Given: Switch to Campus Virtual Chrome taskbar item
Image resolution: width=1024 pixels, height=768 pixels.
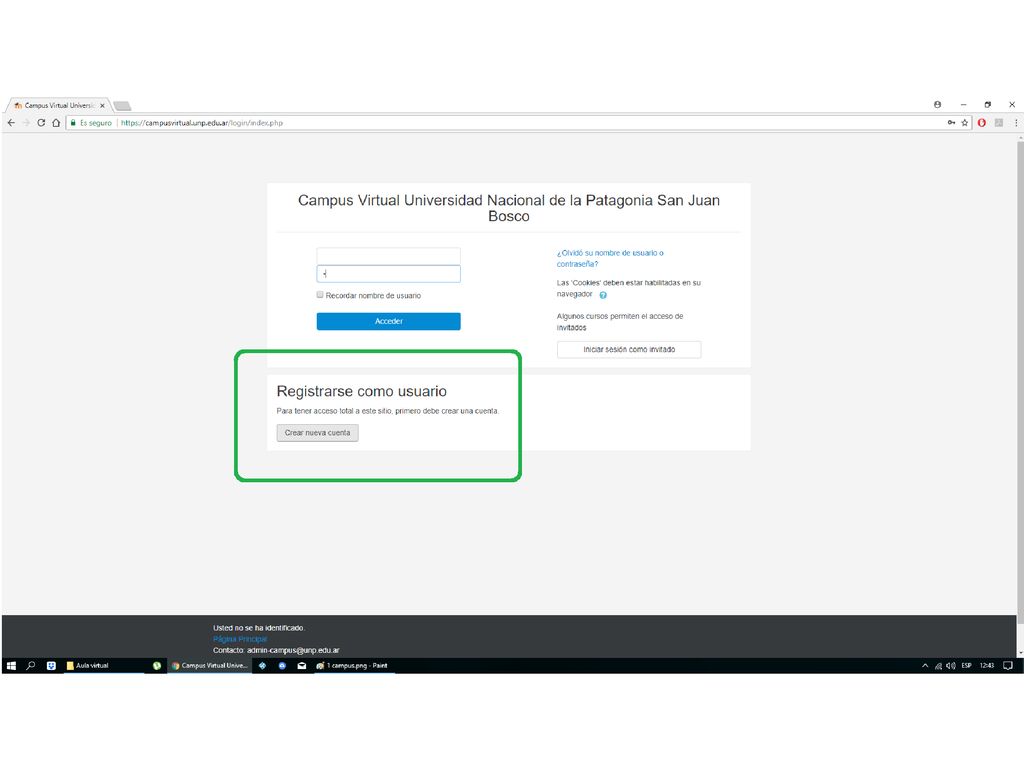Looking at the screenshot, I should coord(210,665).
